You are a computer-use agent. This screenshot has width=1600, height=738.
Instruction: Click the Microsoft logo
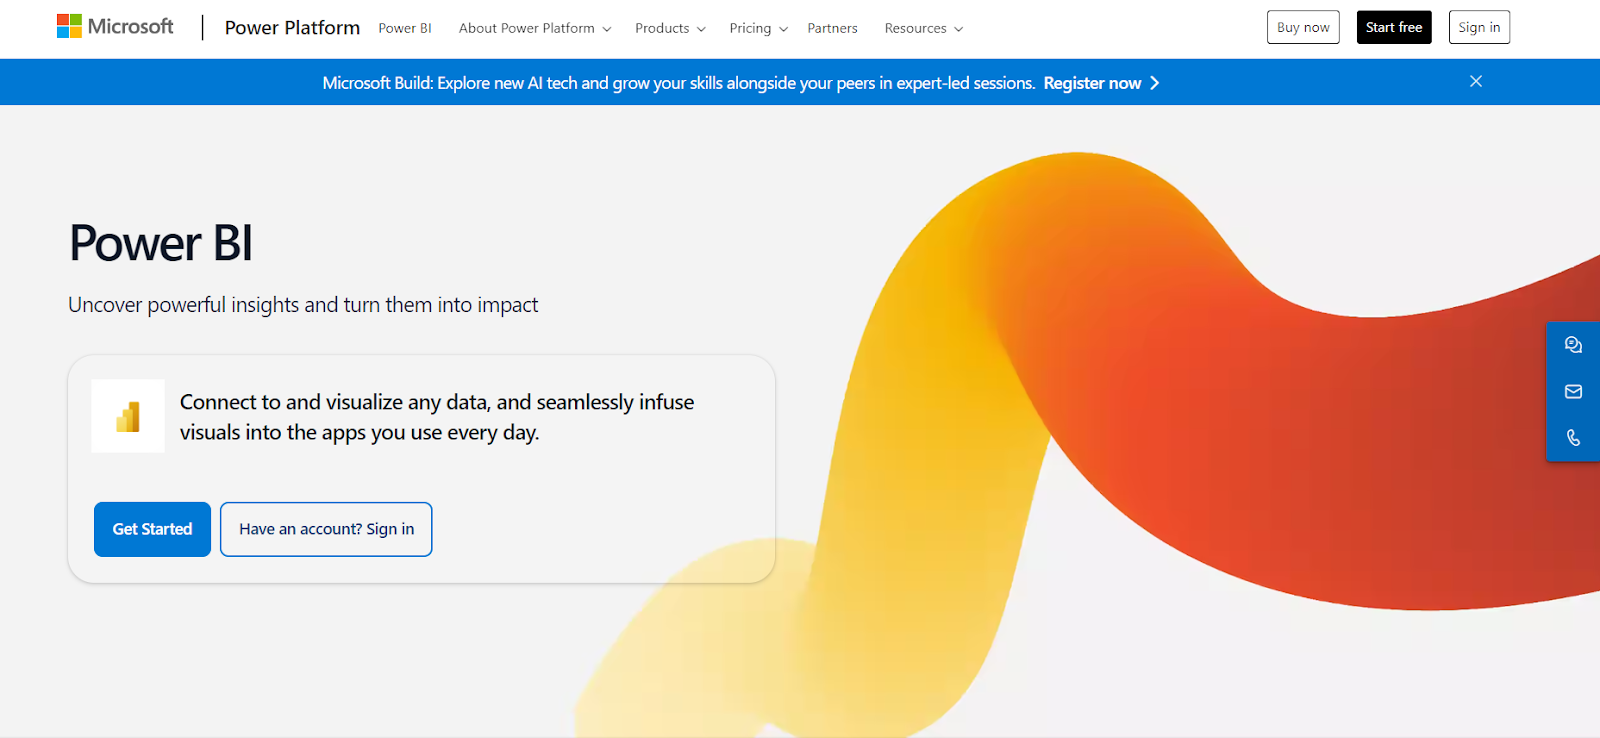tap(115, 27)
